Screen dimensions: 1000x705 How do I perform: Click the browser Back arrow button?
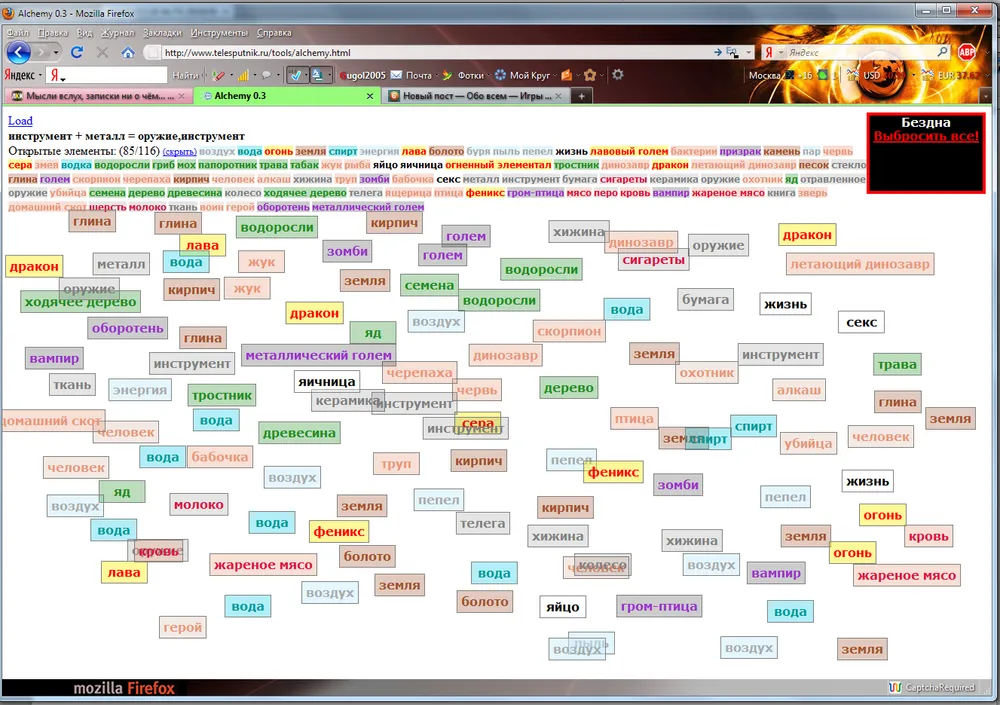pos(19,52)
